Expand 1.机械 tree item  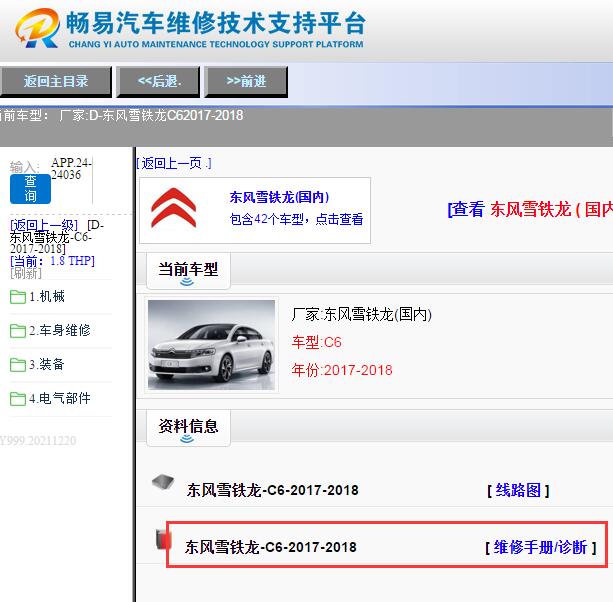[x=47, y=297]
